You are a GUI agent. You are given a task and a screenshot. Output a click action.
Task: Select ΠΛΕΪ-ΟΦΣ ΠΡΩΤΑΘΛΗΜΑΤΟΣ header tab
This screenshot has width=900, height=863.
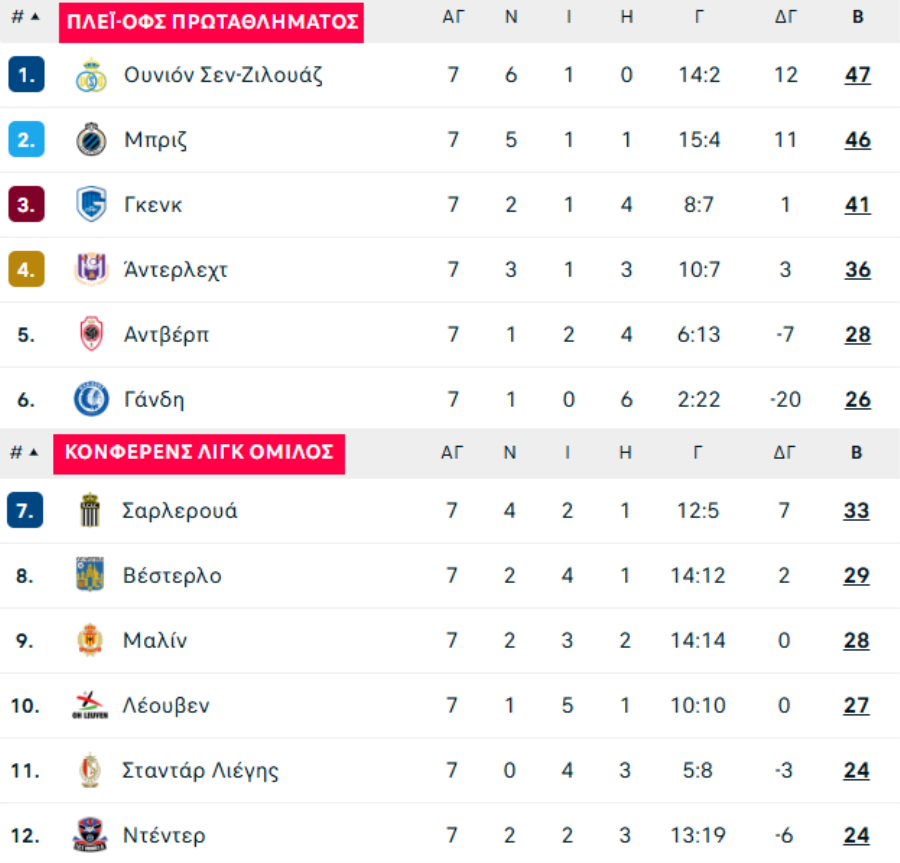click(x=211, y=22)
